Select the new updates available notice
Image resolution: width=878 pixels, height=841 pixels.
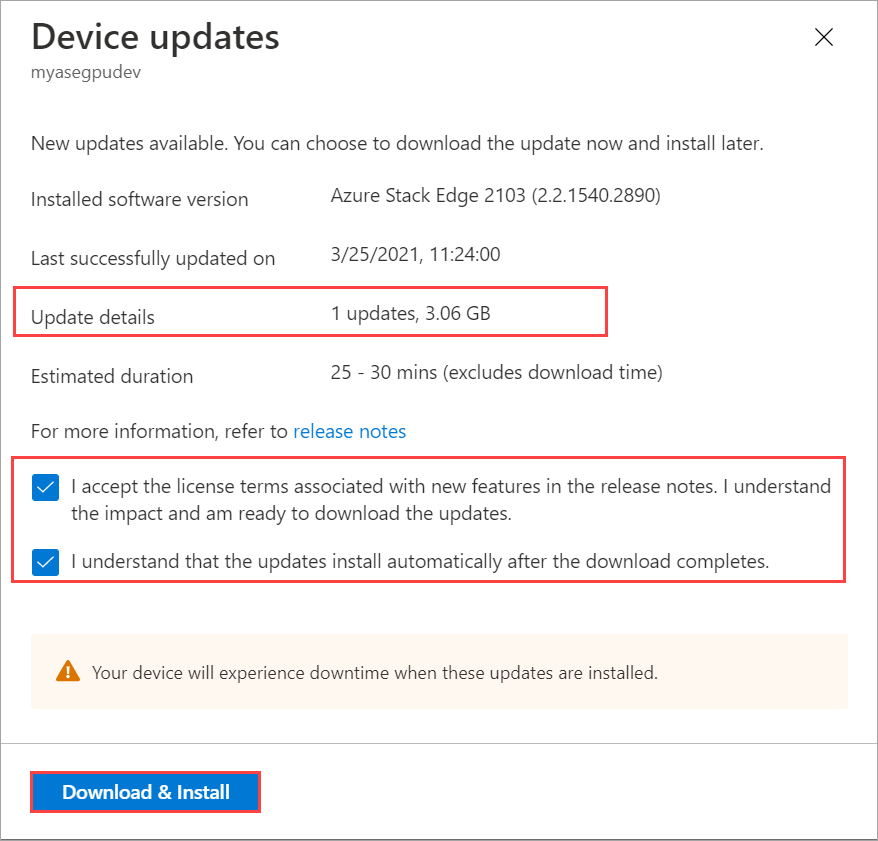coord(373,143)
